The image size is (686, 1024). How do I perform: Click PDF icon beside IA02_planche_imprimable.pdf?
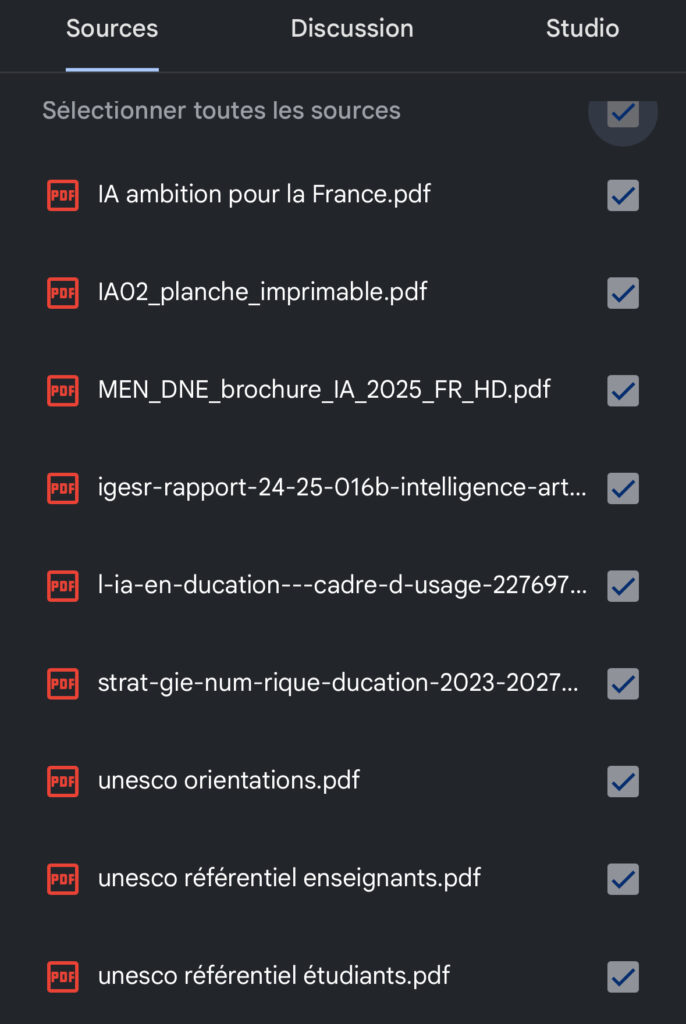[x=63, y=293]
